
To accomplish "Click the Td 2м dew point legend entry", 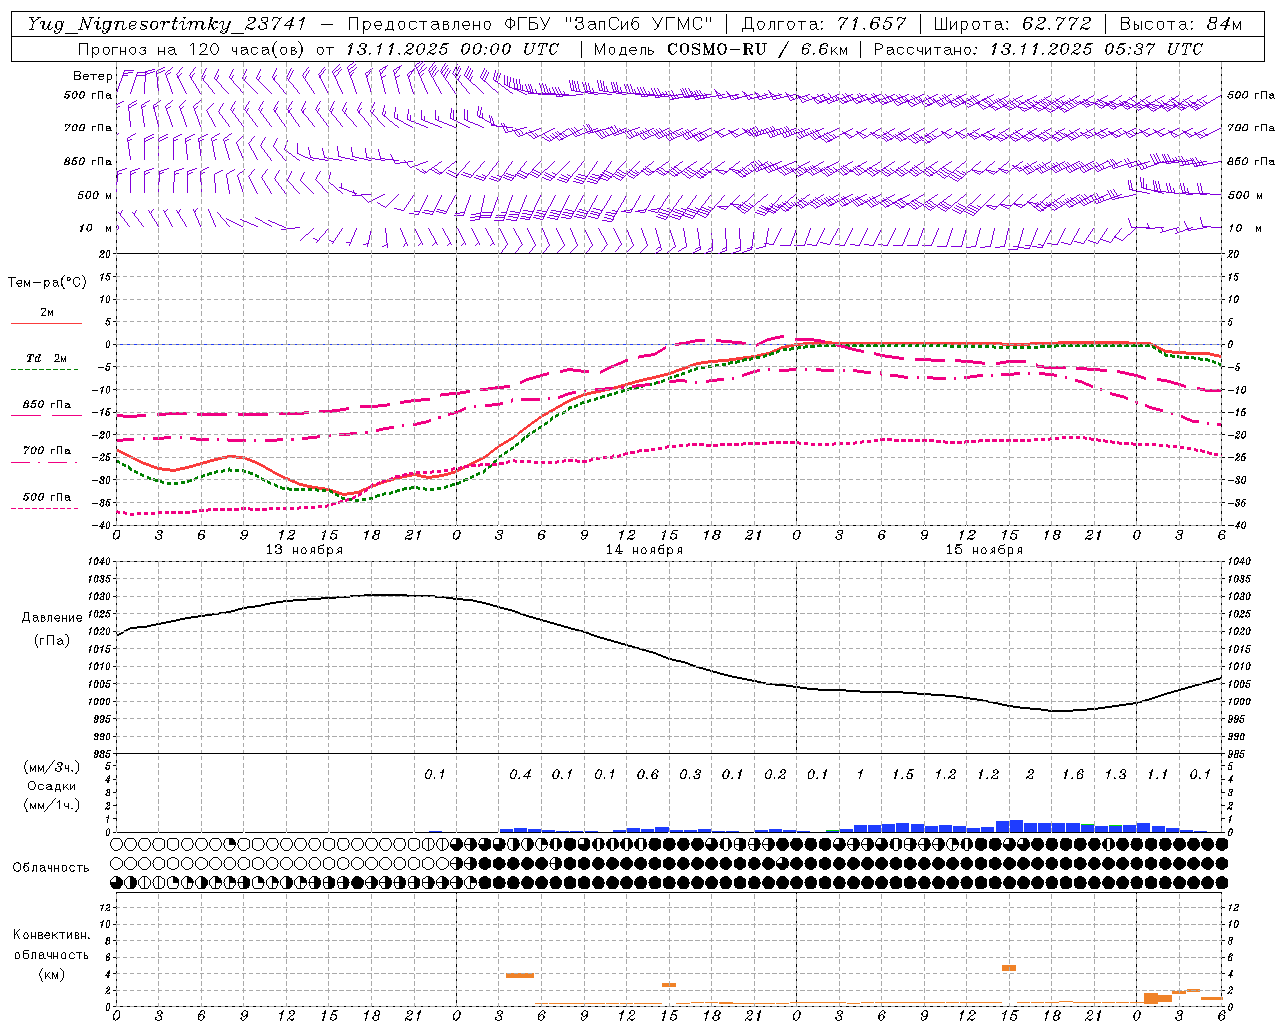I will pyautogui.click(x=46, y=358).
